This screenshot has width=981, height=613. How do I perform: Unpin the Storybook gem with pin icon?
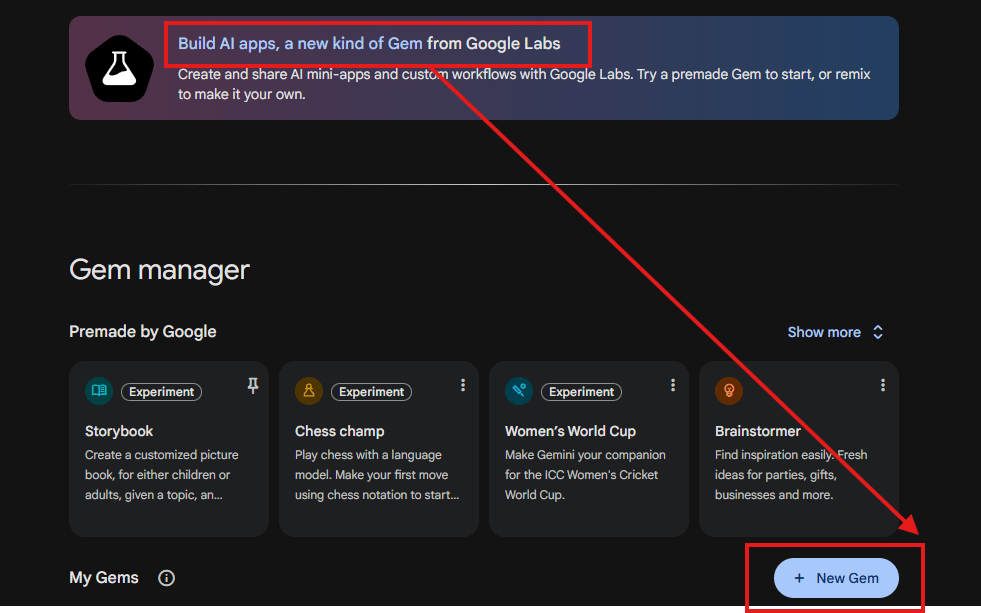pyautogui.click(x=253, y=385)
